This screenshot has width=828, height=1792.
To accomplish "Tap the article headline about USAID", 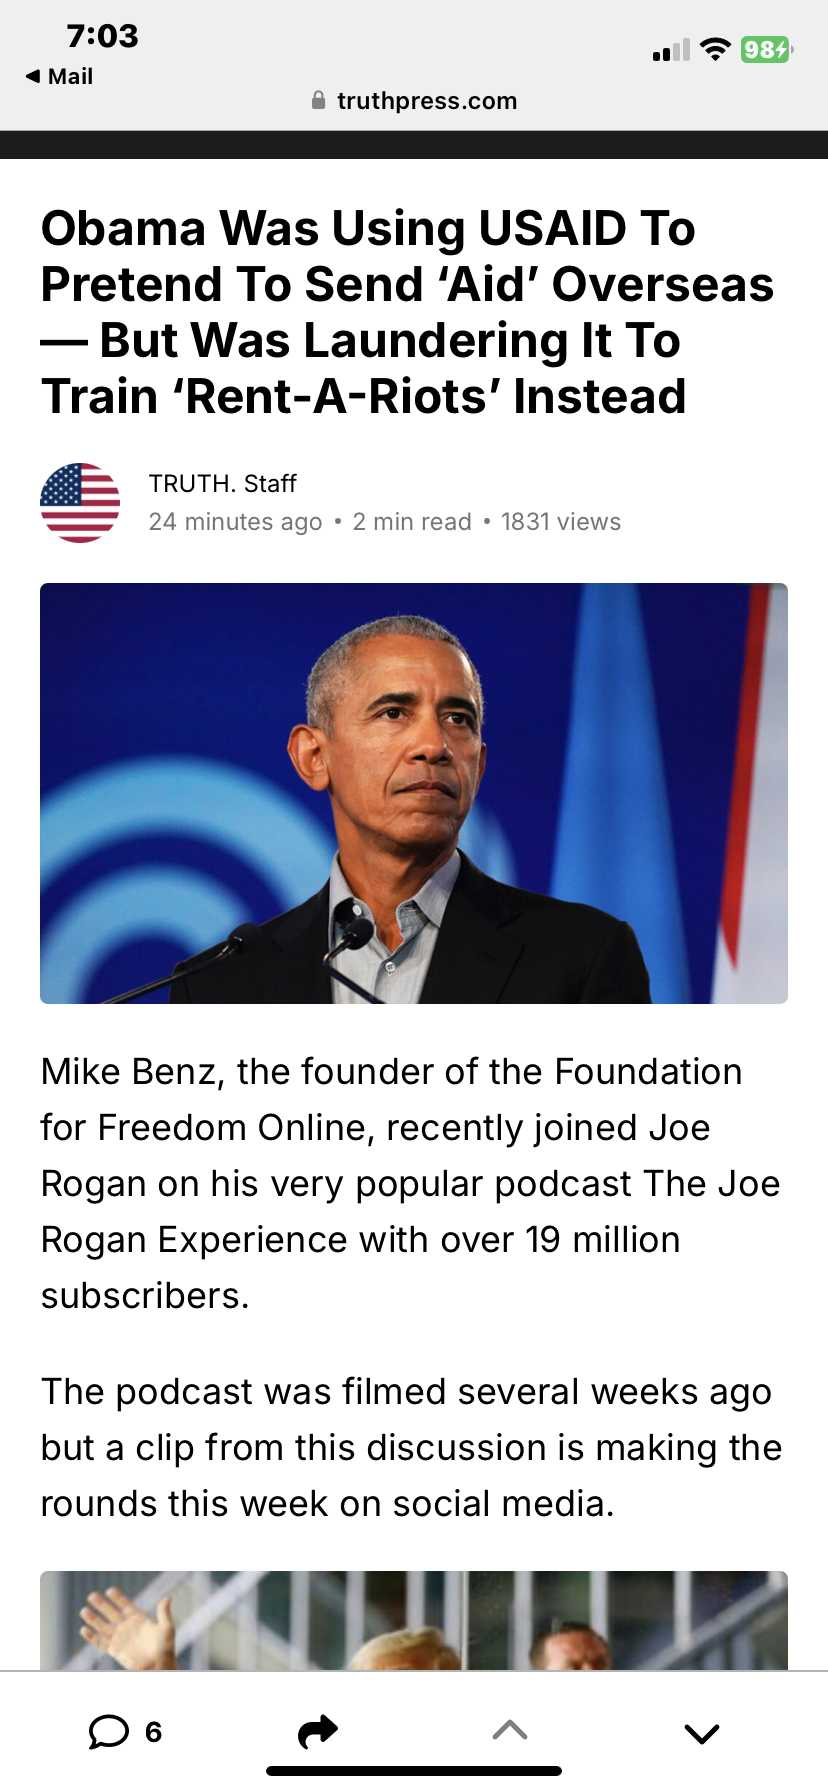I will (x=407, y=312).
